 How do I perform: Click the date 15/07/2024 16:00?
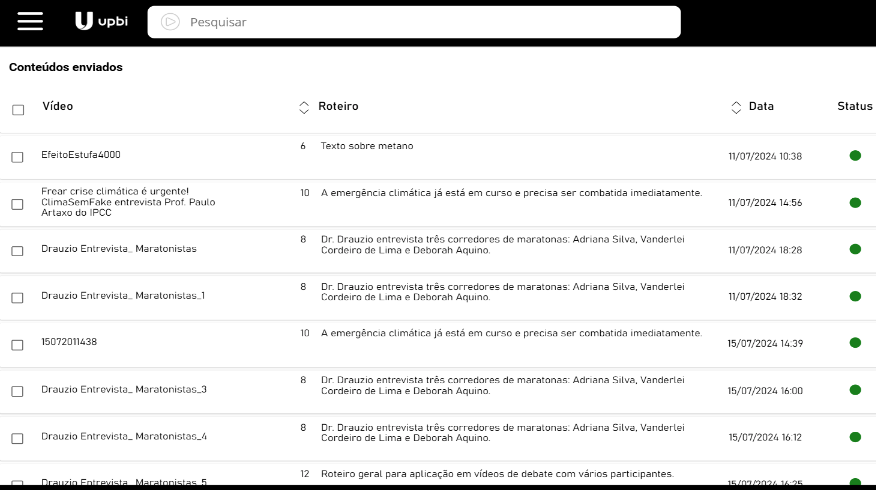(765, 391)
